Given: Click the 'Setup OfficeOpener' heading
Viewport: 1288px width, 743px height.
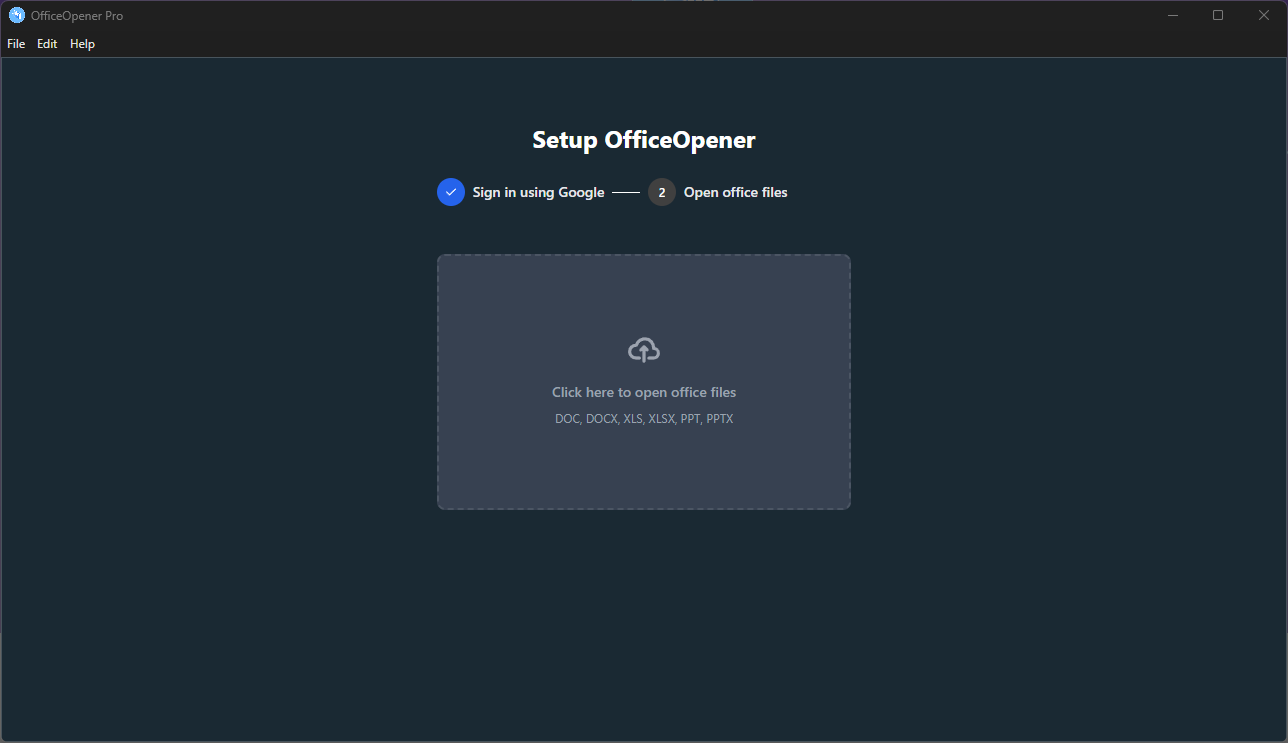Looking at the screenshot, I should [644, 140].
